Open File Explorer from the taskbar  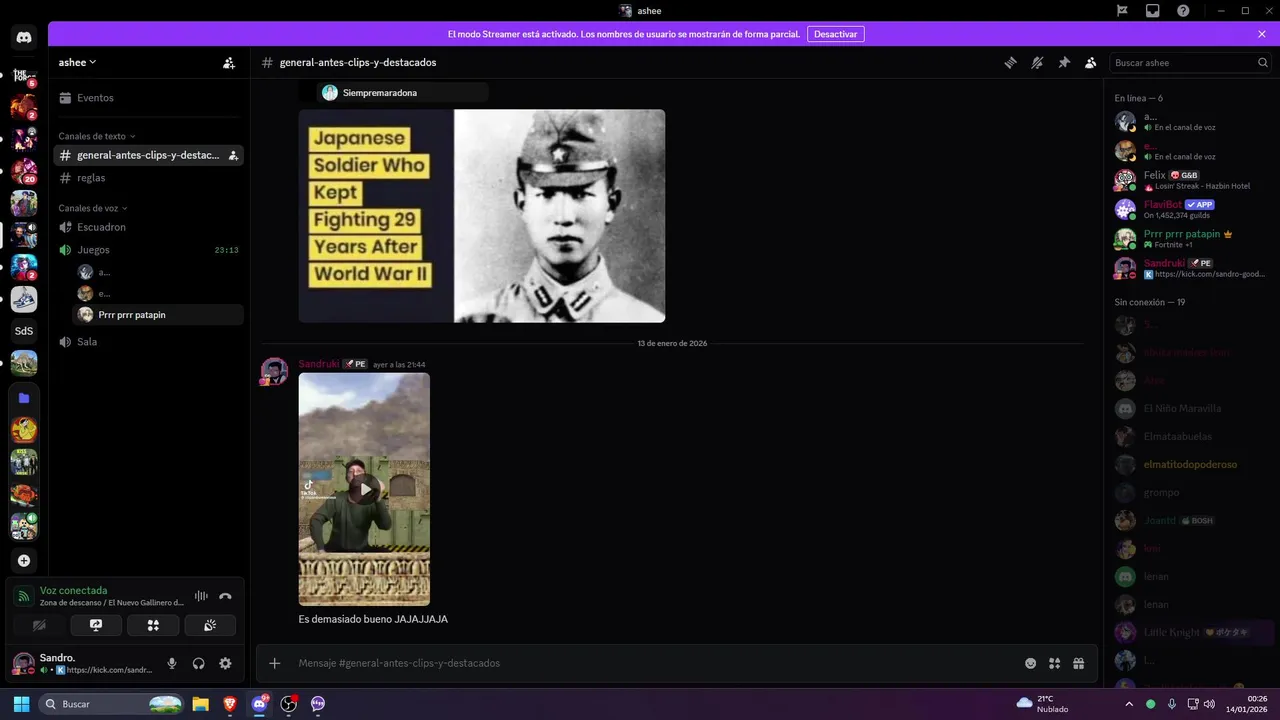[x=200, y=704]
